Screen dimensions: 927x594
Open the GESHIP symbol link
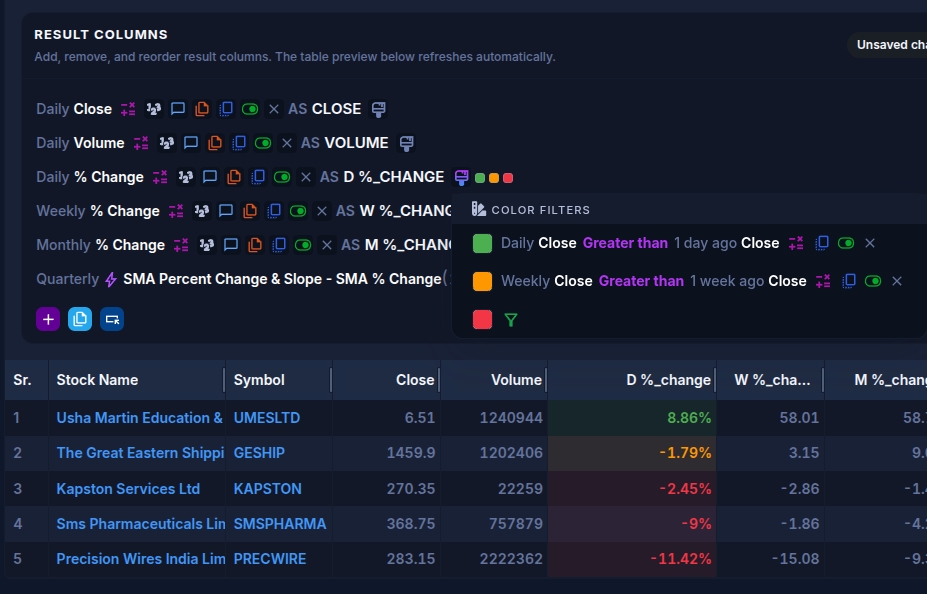pyautogui.click(x=259, y=453)
